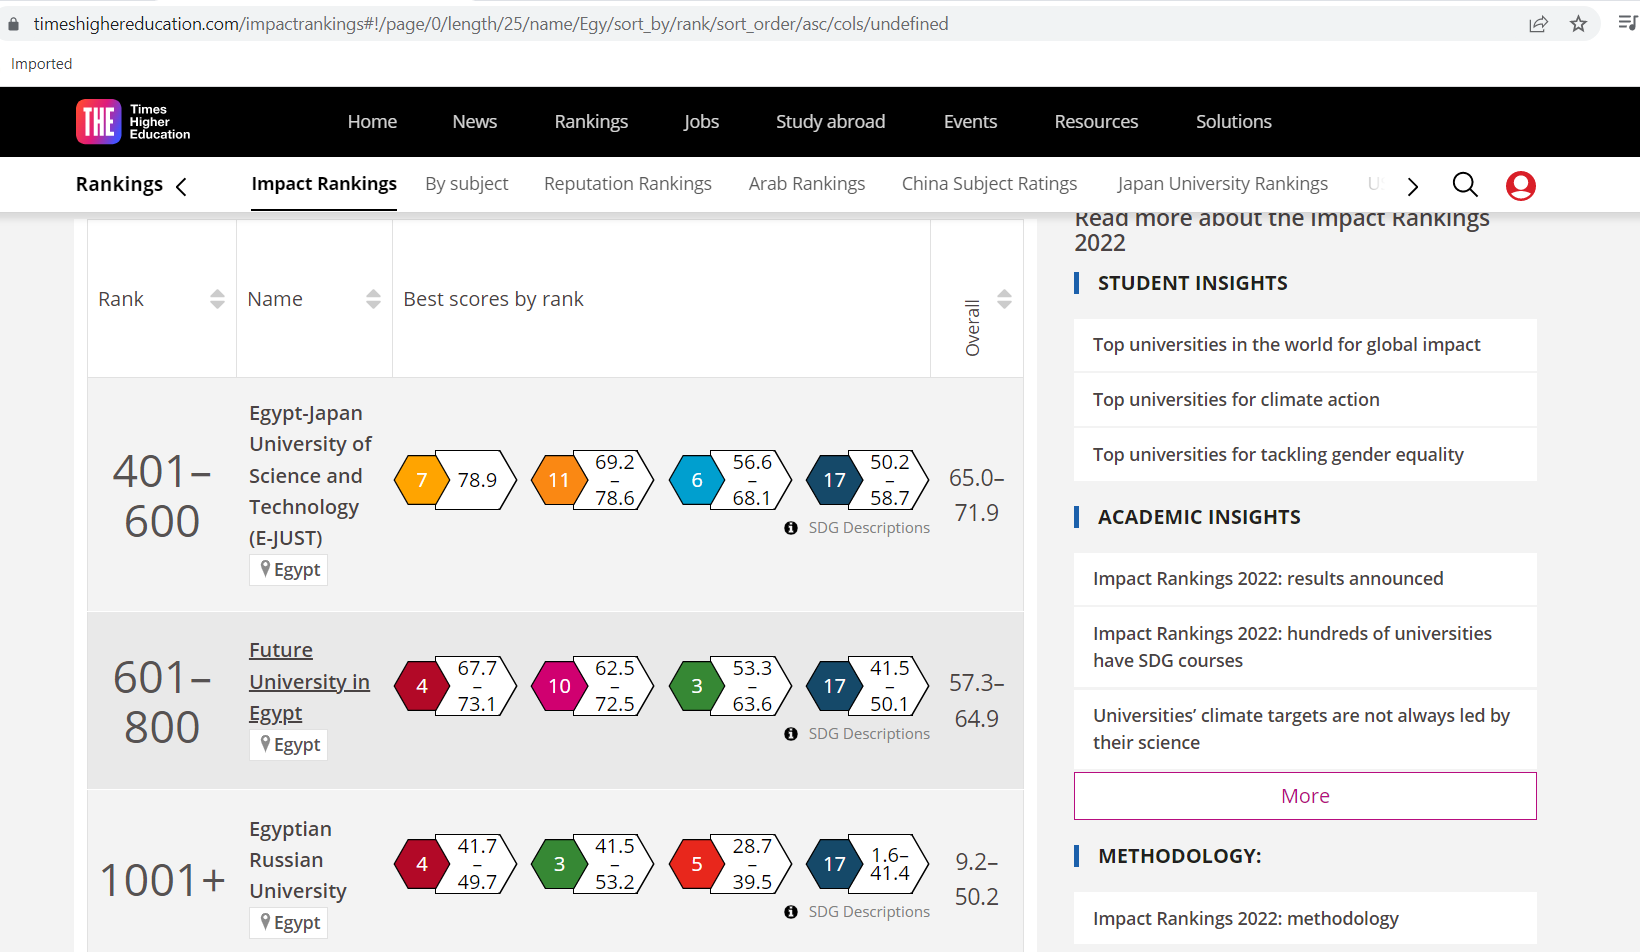Click the Imported bookmarks folder
Image resolution: width=1640 pixels, height=952 pixels.
[42, 64]
